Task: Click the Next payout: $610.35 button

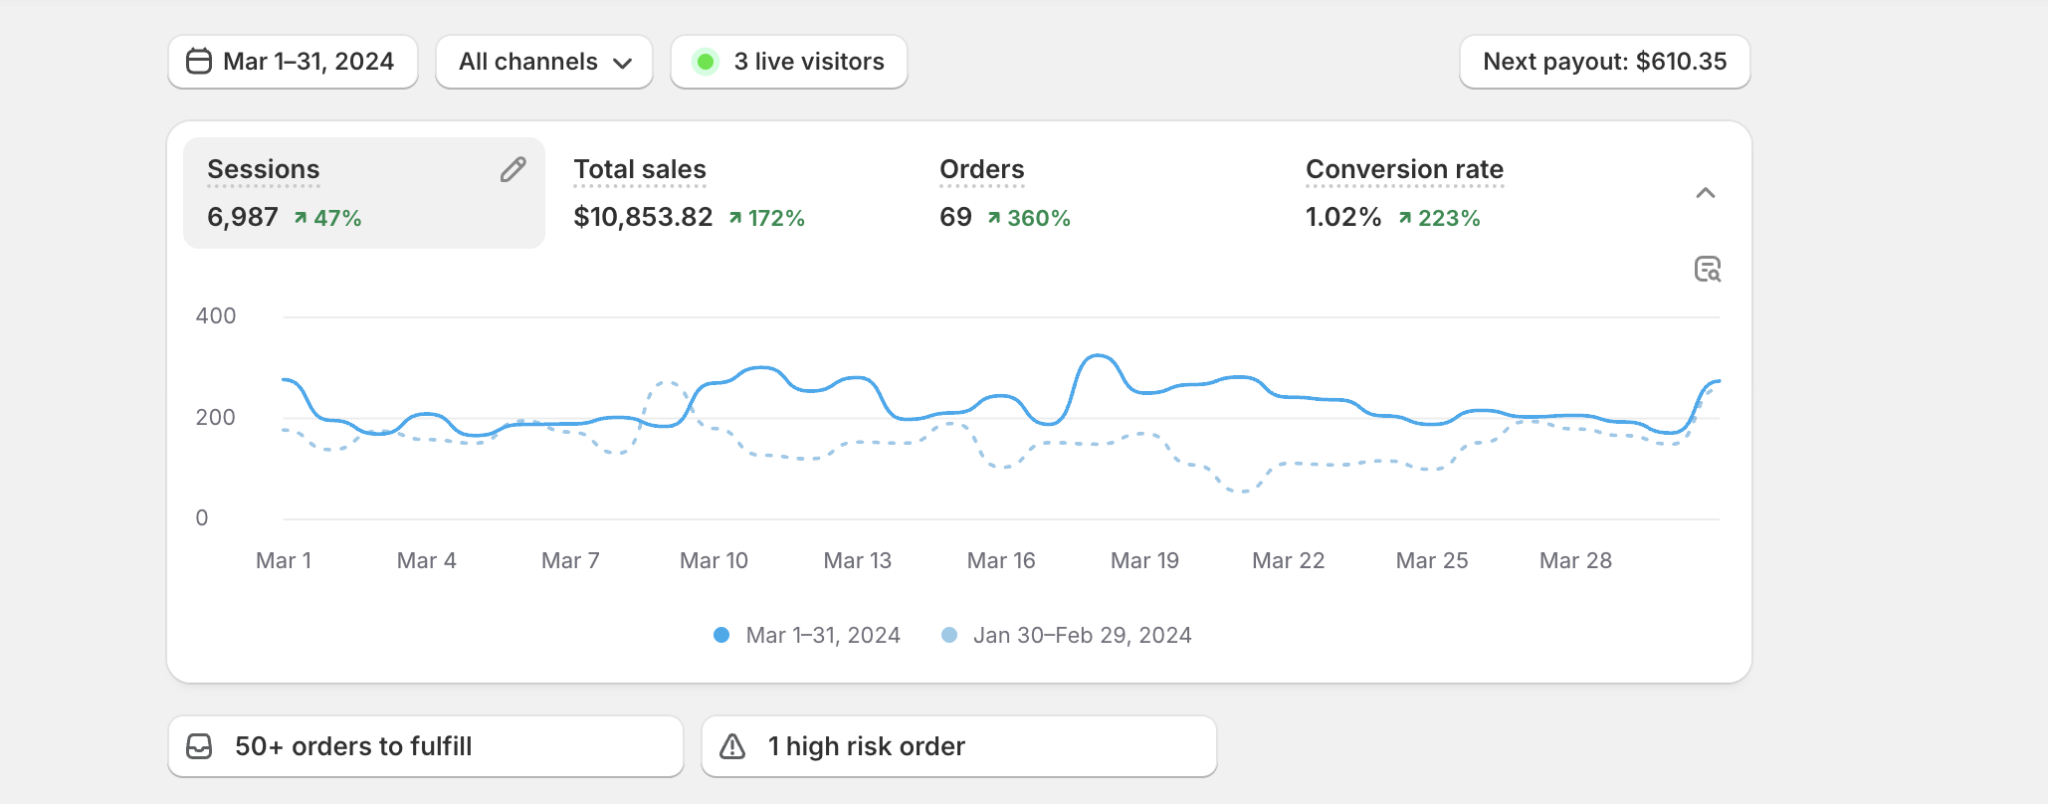Action: pyautogui.click(x=1604, y=62)
